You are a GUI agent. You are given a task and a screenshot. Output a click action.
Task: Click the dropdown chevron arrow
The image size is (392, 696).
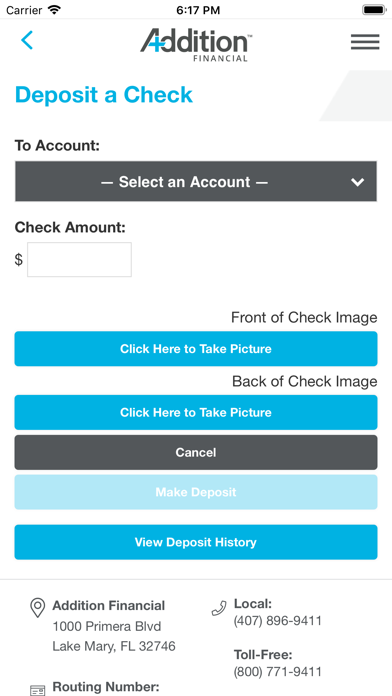pos(357,182)
